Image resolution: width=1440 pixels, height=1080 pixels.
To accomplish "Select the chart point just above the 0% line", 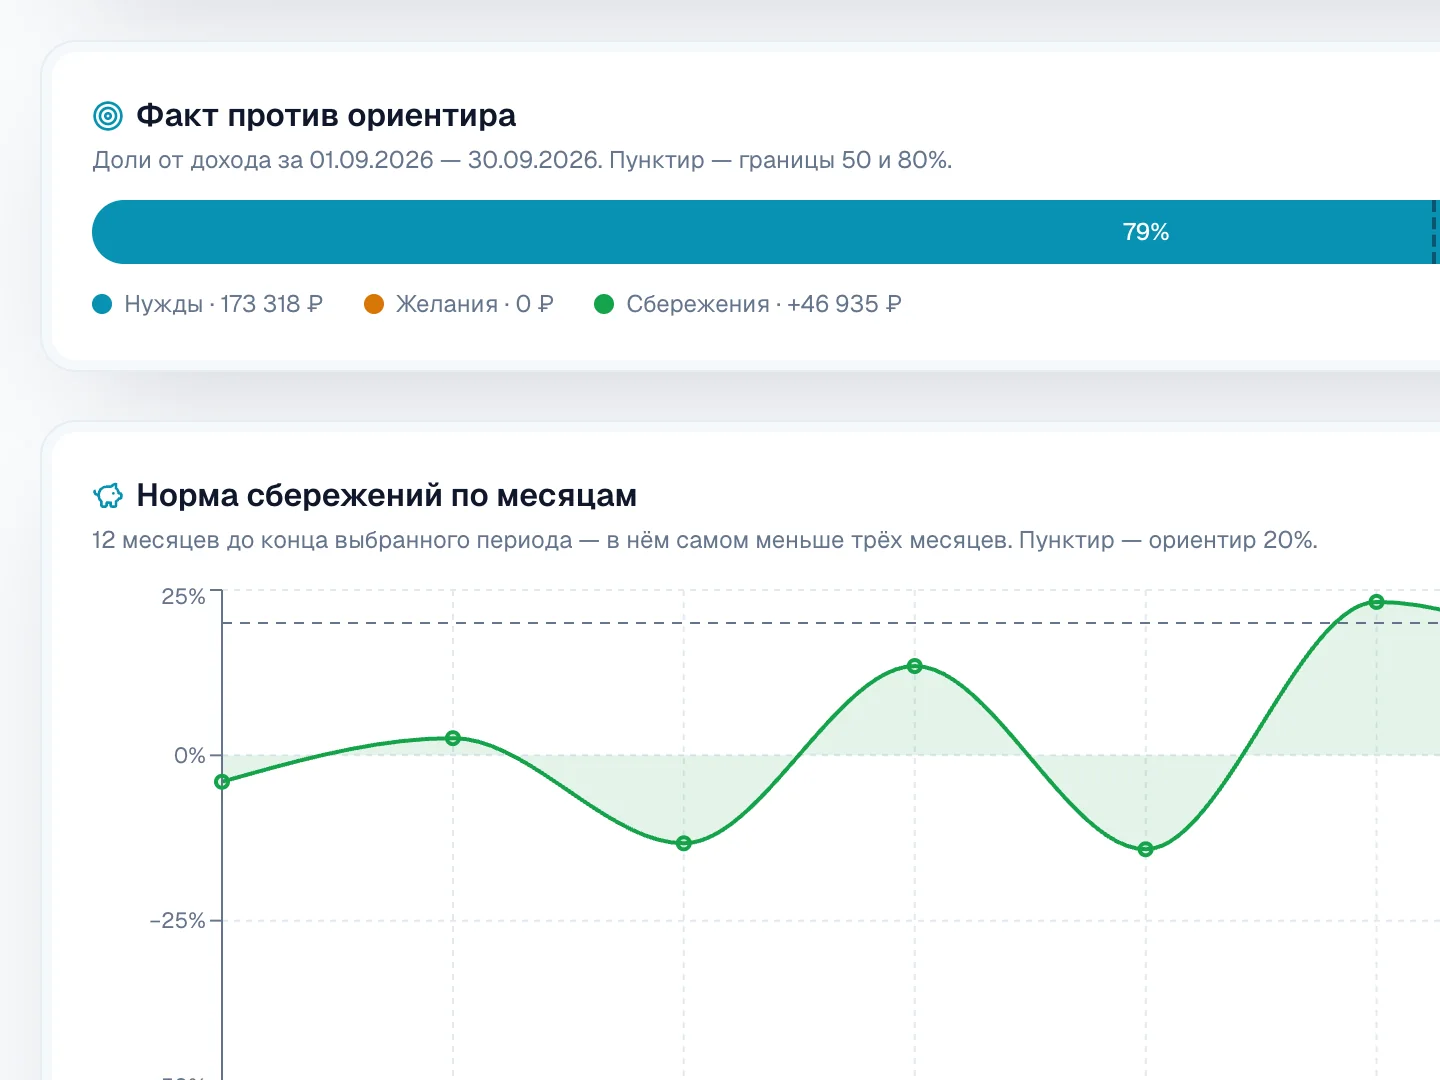I will coord(453,738).
